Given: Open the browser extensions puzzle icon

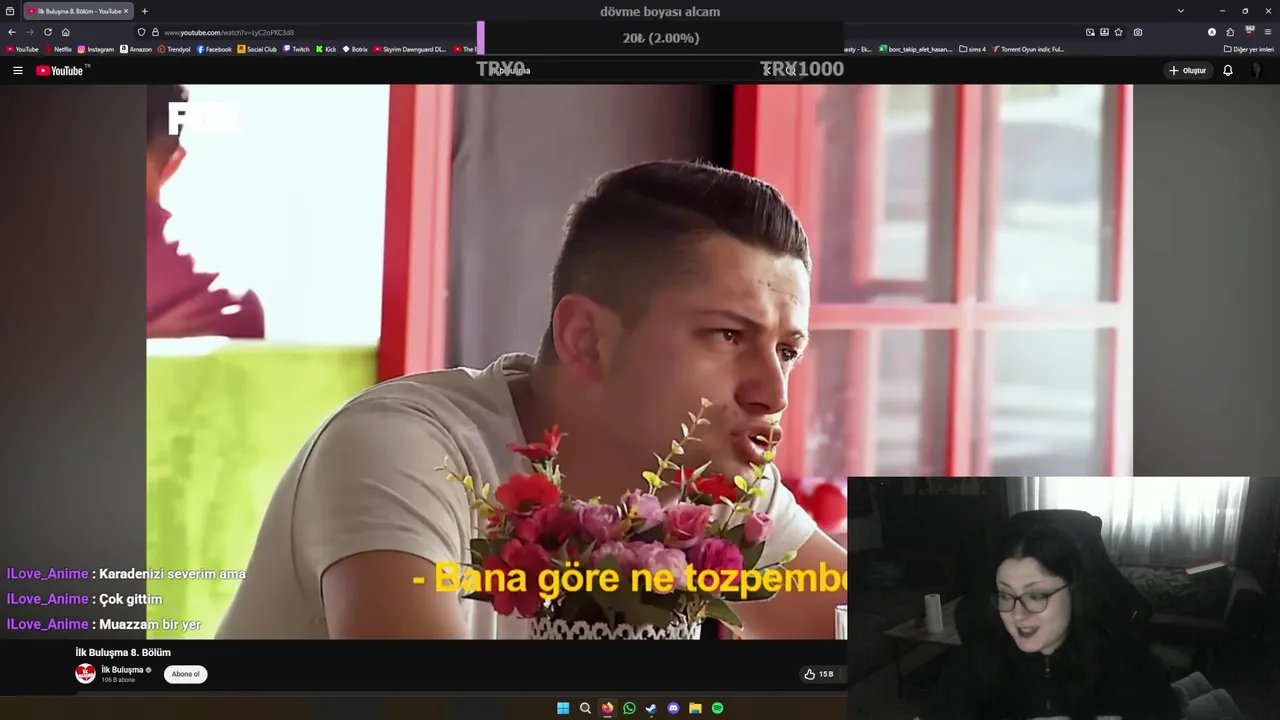Looking at the screenshot, I should pyautogui.click(x=1230, y=32).
